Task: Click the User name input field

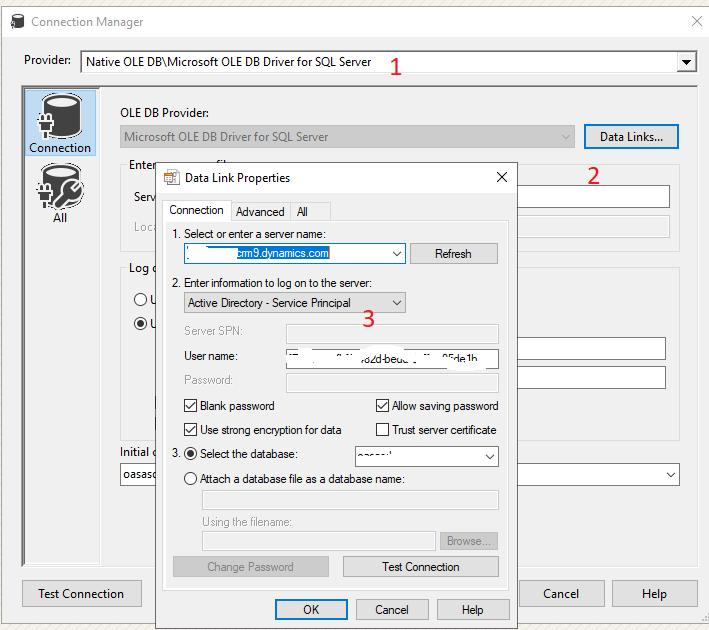Action: click(392, 359)
